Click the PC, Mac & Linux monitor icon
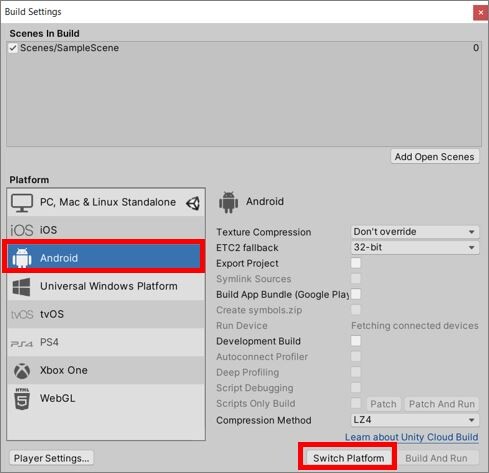Viewport: 489px width, 473px height. 22,203
